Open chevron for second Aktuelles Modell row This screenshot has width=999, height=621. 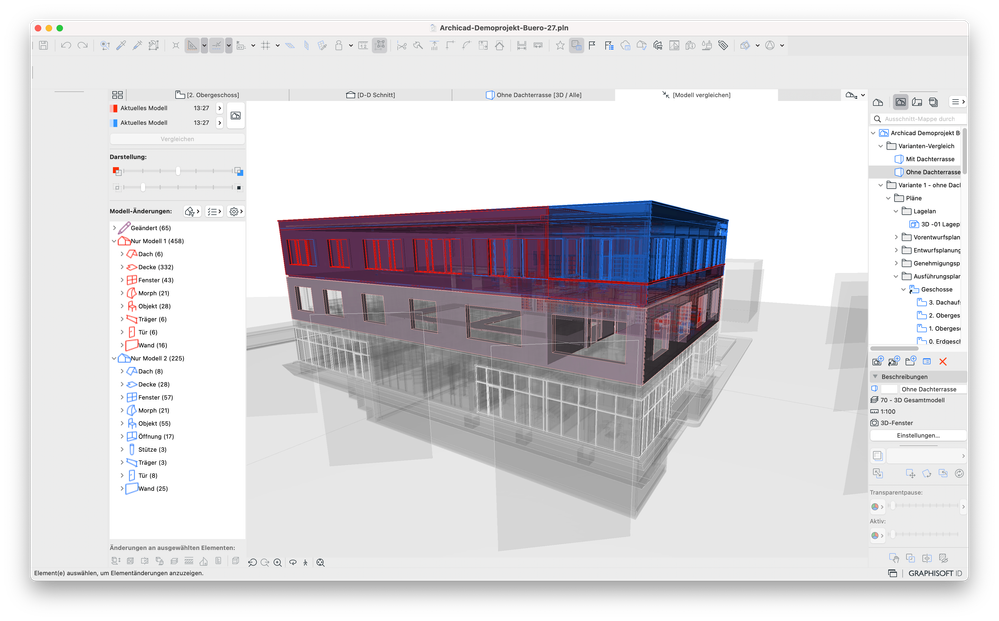220,123
